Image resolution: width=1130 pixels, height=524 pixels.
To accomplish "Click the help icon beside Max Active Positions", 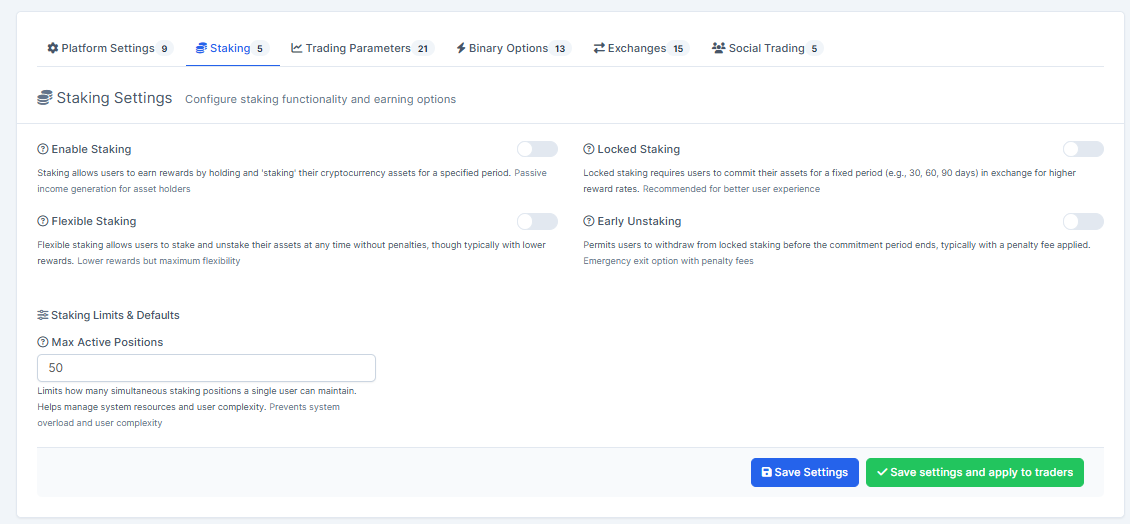I will (43, 342).
